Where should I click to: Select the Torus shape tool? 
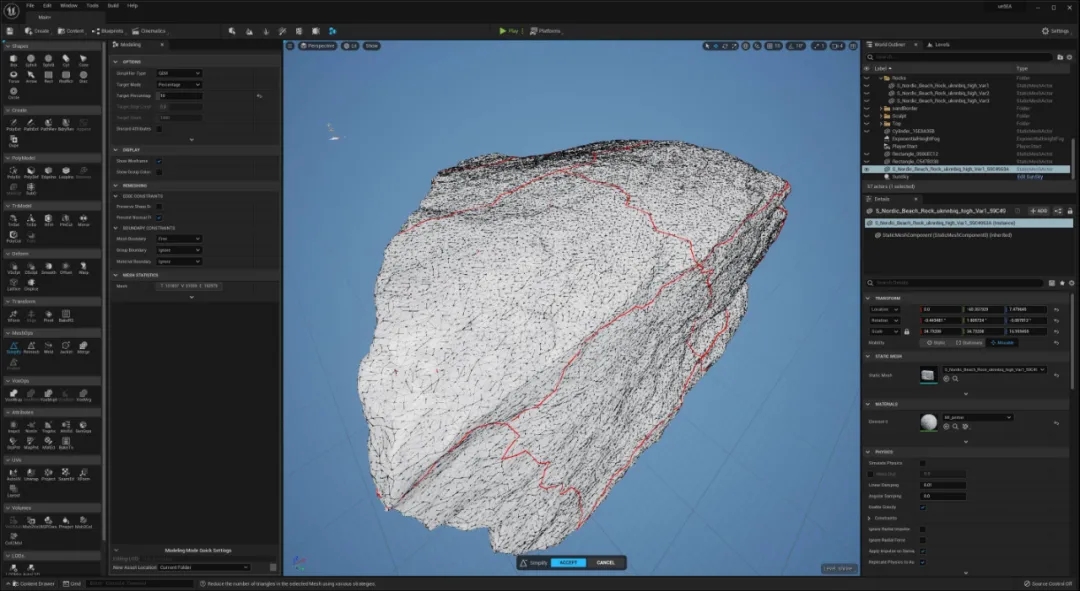14,76
